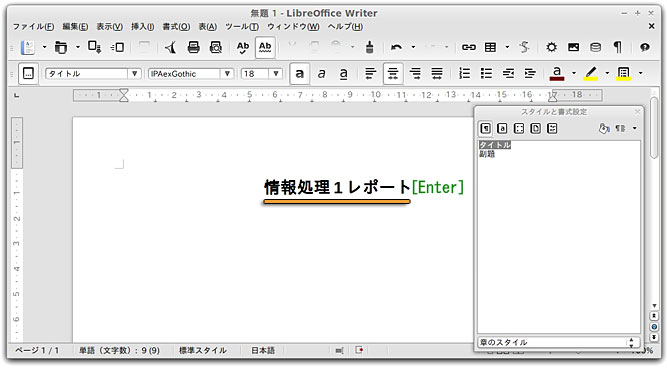The height and width of the screenshot is (368, 667).
Task: Activate fill format mode paint bucket
Action: pyautogui.click(x=604, y=128)
